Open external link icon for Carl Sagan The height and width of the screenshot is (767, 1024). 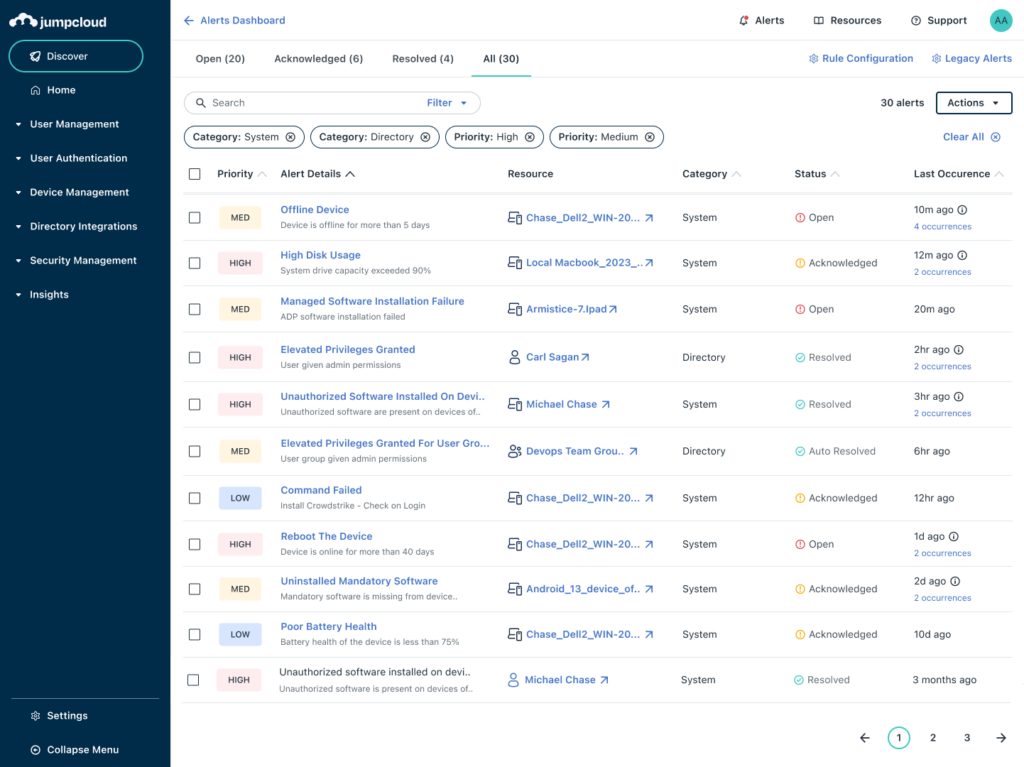[586, 357]
